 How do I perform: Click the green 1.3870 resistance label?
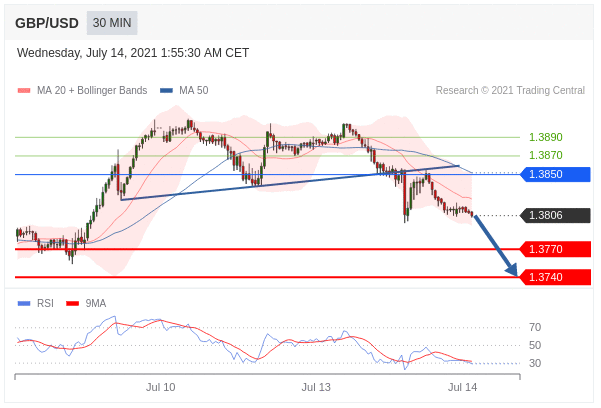pos(545,156)
